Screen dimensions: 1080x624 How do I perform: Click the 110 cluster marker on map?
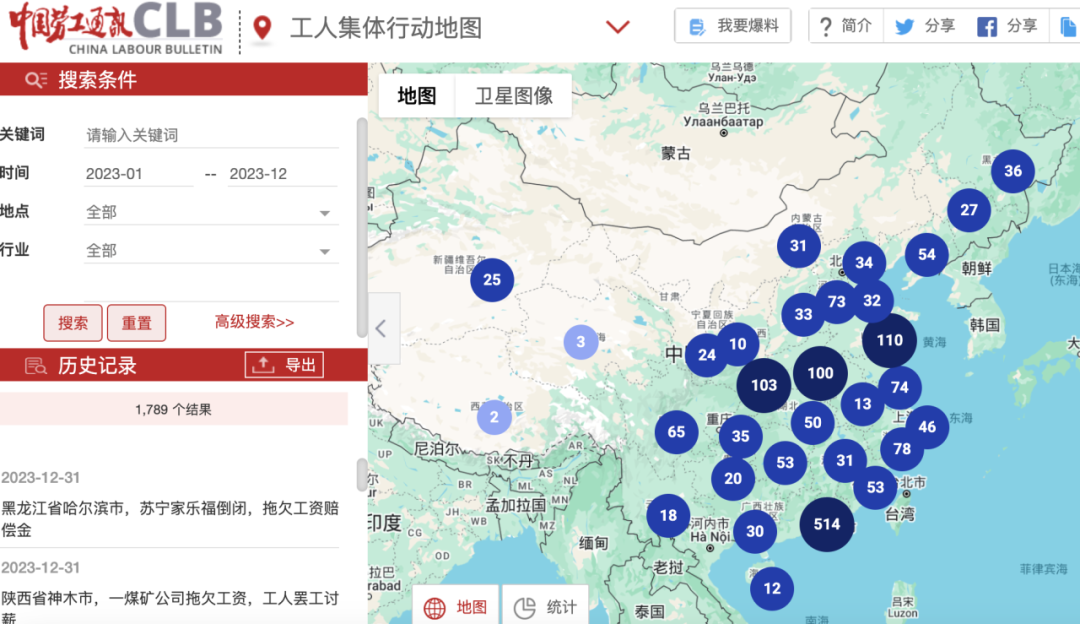[889, 340]
